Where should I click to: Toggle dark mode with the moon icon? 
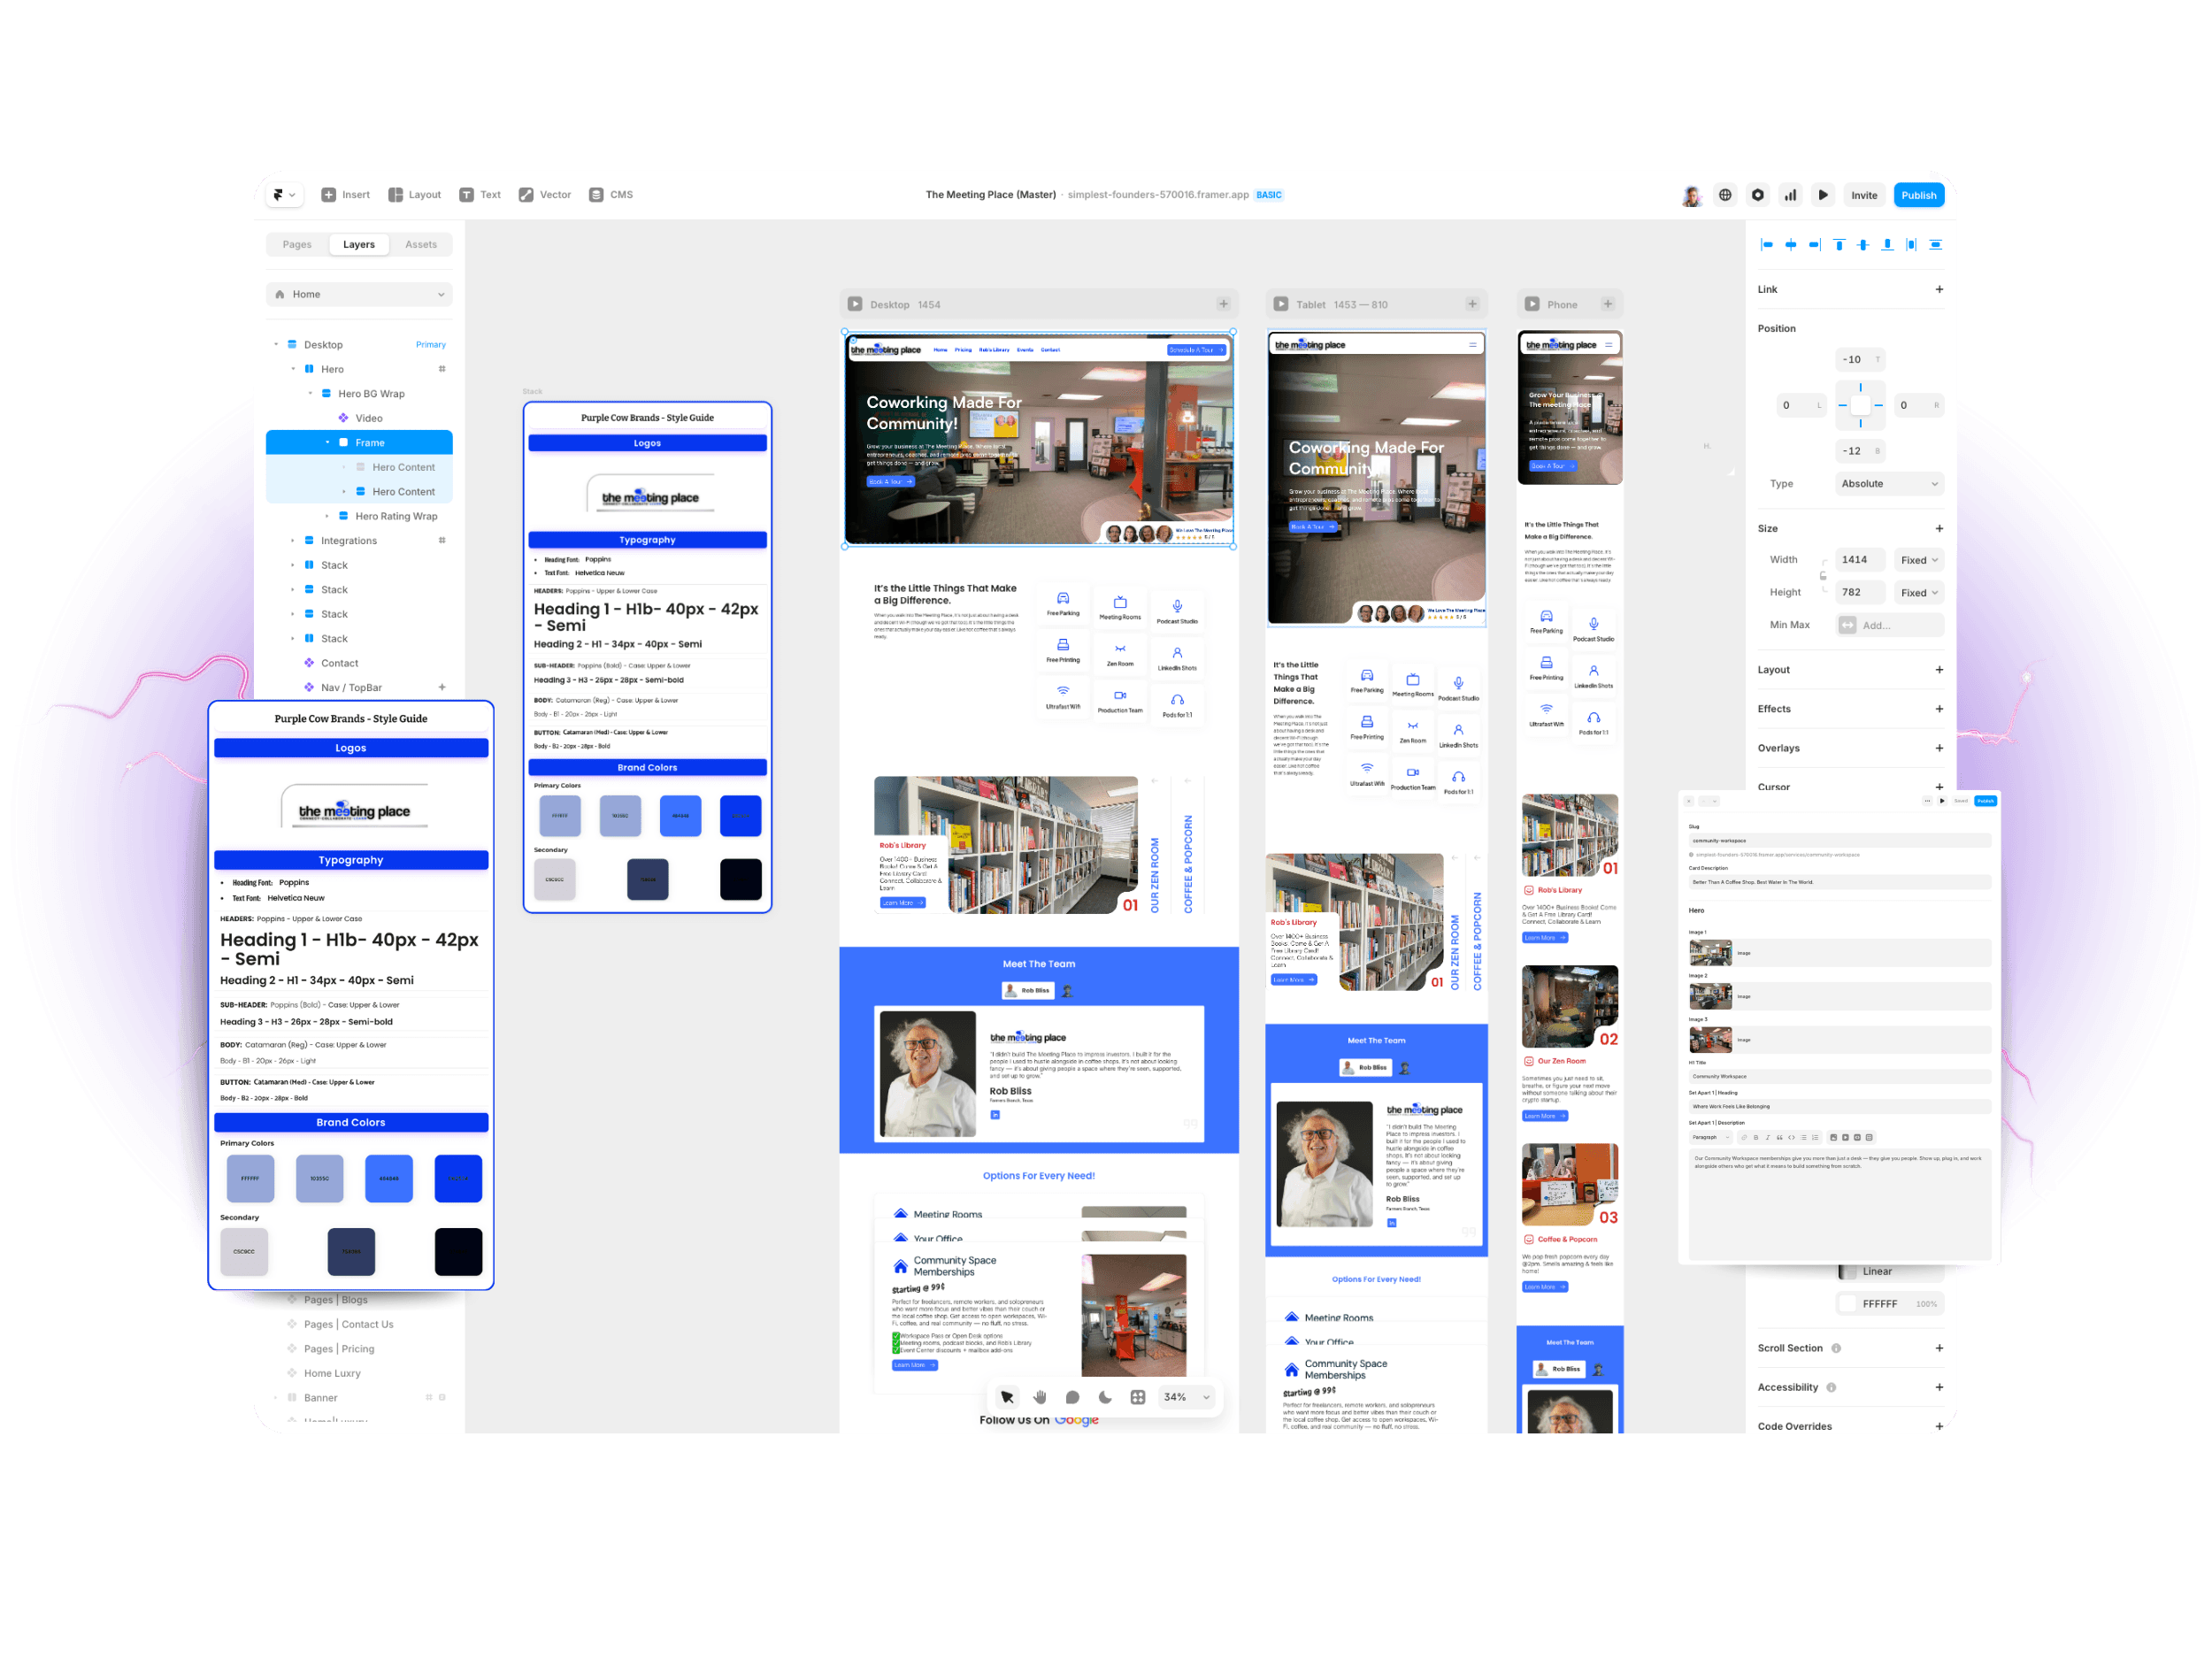[x=1105, y=1397]
